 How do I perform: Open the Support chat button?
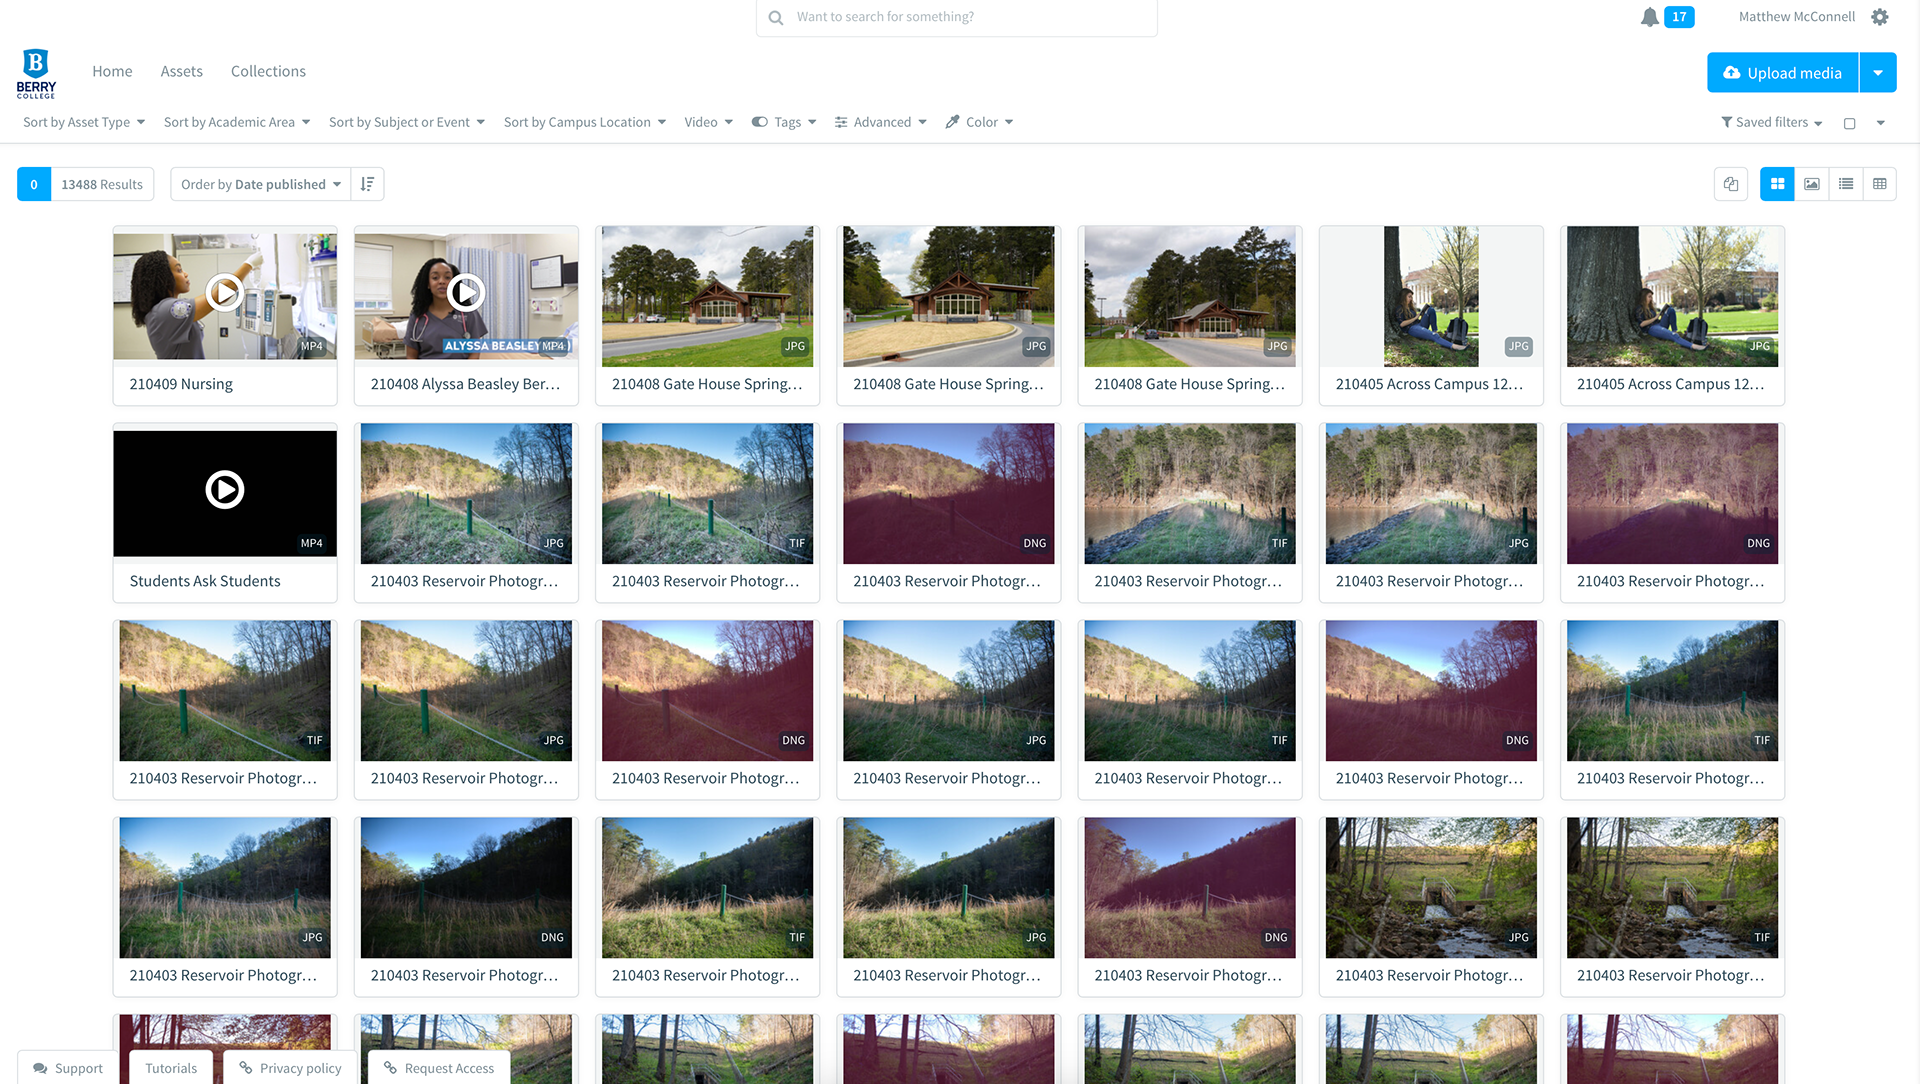point(68,1068)
